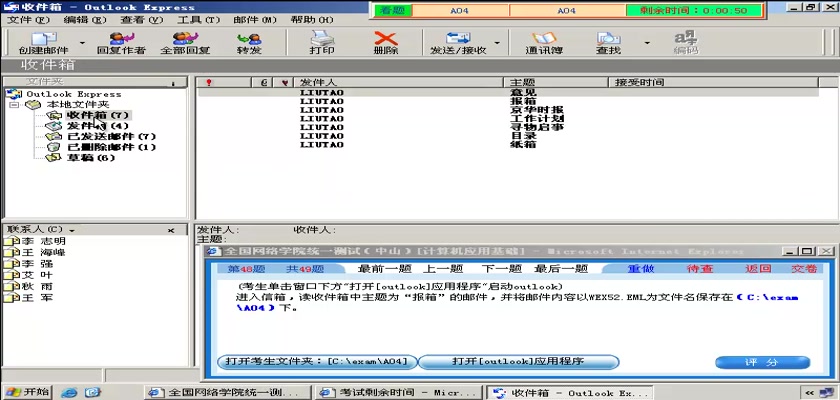Click the 打印 printer icon

[322, 43]
